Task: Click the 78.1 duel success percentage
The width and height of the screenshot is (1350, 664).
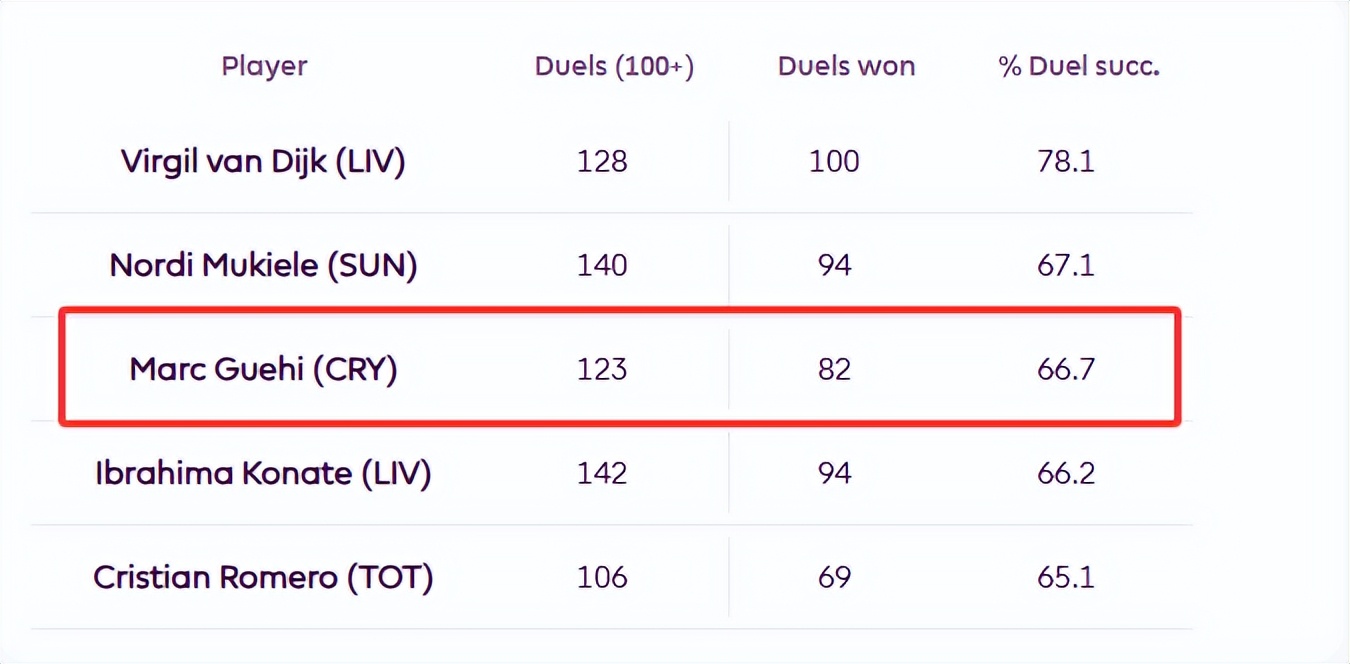Action: click(1066, 161)
